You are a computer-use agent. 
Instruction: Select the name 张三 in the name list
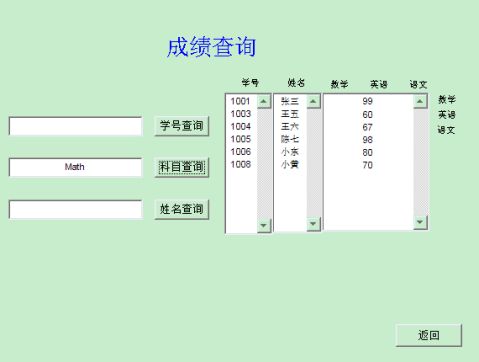(289, 101)
